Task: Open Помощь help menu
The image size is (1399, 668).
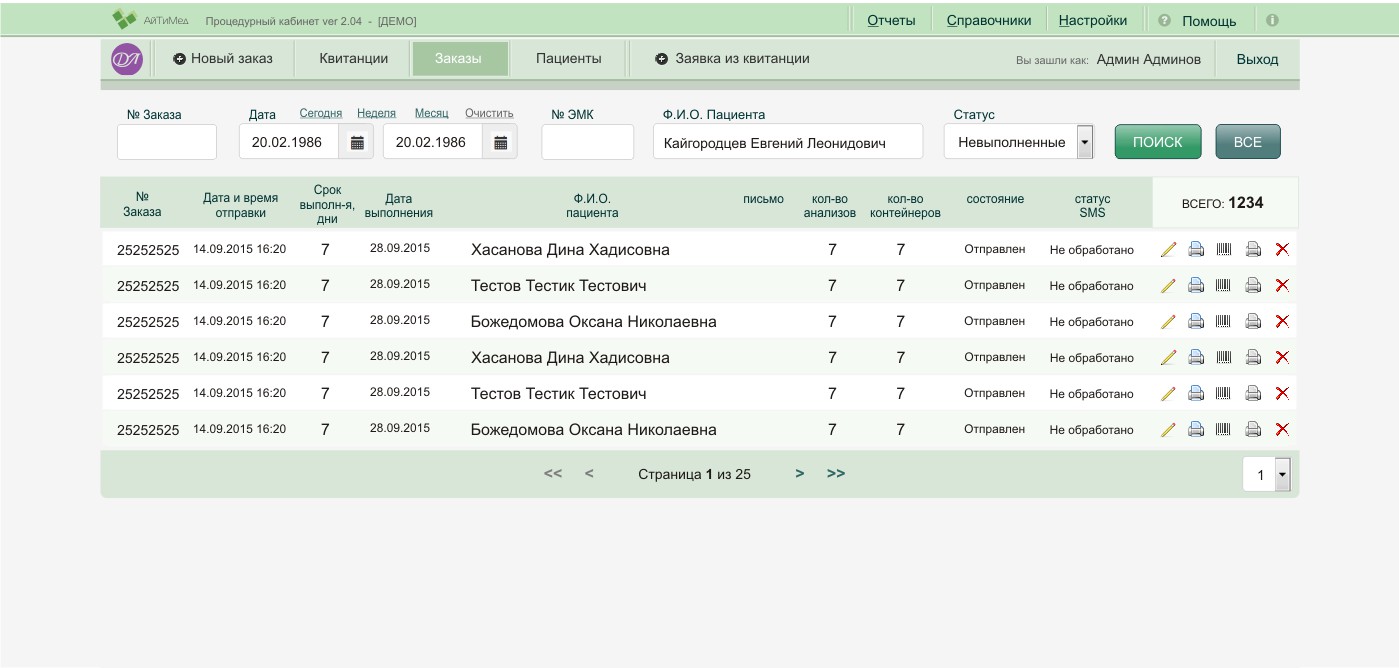Action: pos(1209,21)
